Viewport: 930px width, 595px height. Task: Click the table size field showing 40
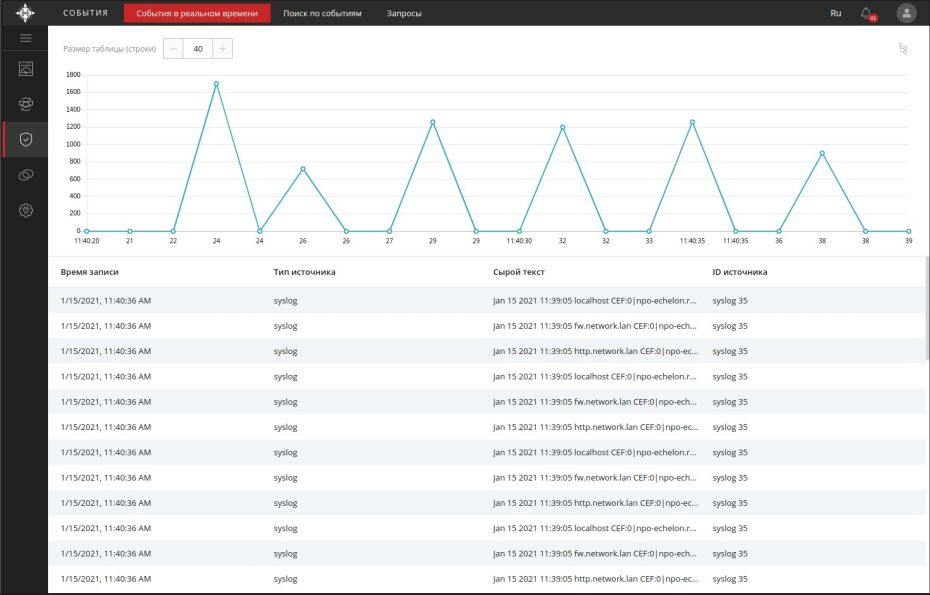pyautogui.click(x=198, y=49)
